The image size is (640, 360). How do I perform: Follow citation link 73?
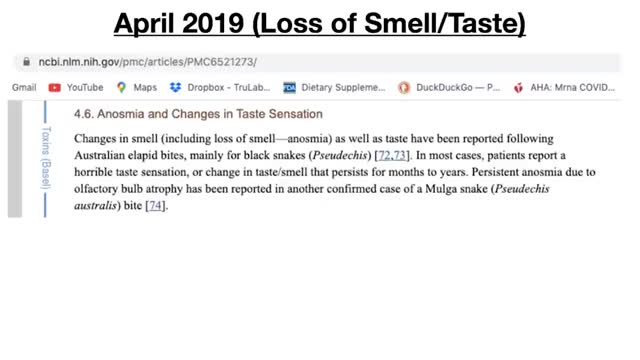point(400,156)
